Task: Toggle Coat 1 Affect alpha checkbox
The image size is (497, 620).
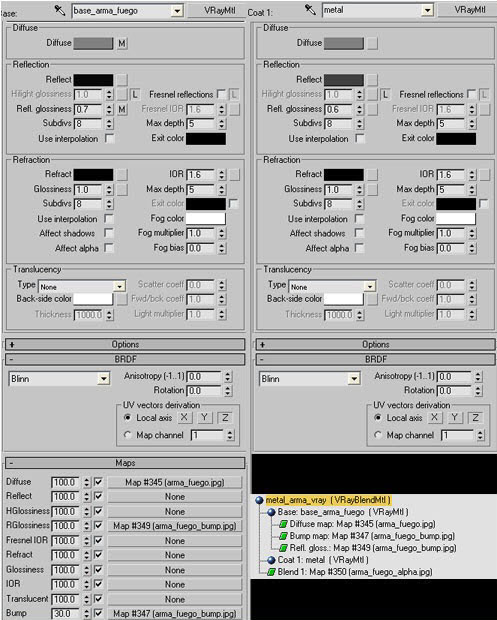Action: (359, 248)
